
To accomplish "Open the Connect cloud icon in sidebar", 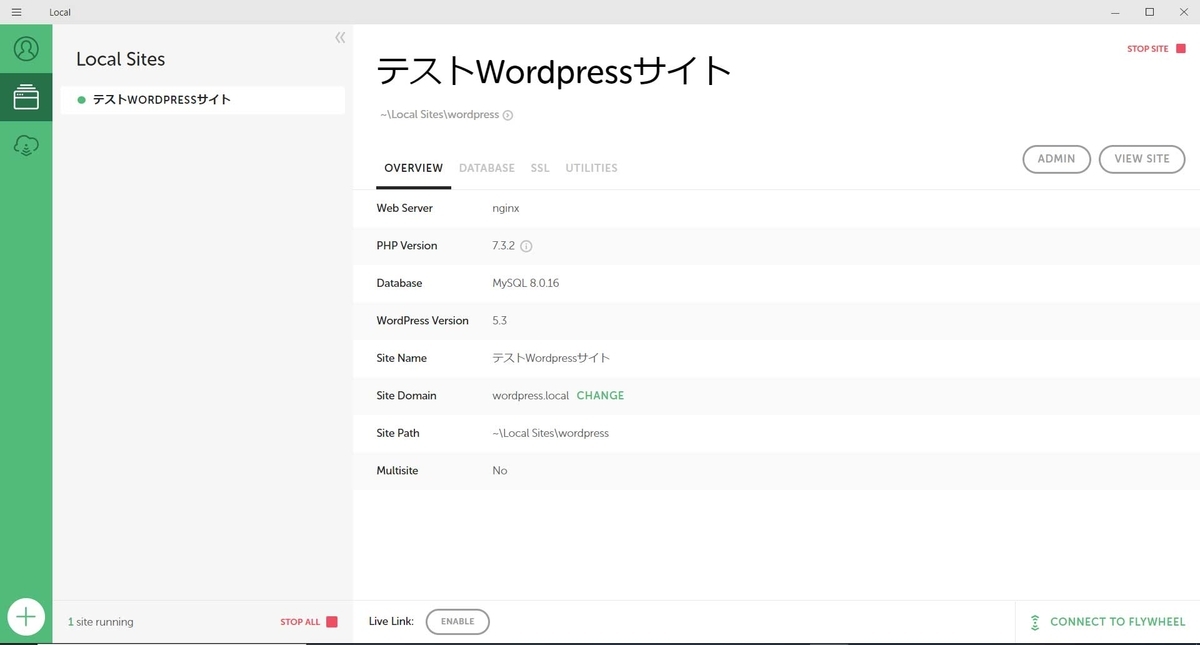I will pyautogui.click(x=26, y=146).
